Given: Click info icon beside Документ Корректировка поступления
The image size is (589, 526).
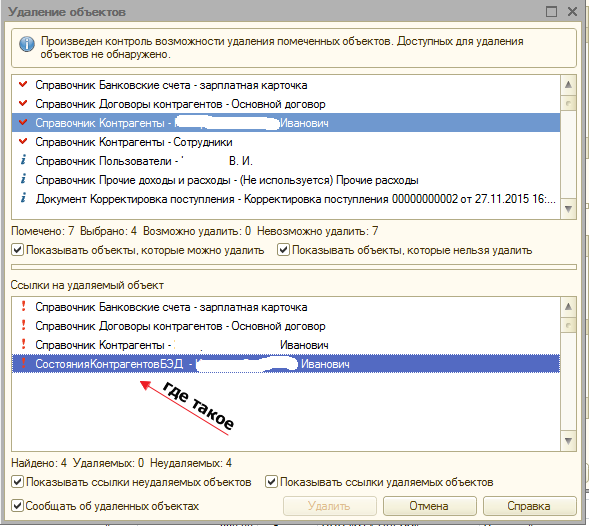Looking at the screenshot, I should click(x=23, y=198).
